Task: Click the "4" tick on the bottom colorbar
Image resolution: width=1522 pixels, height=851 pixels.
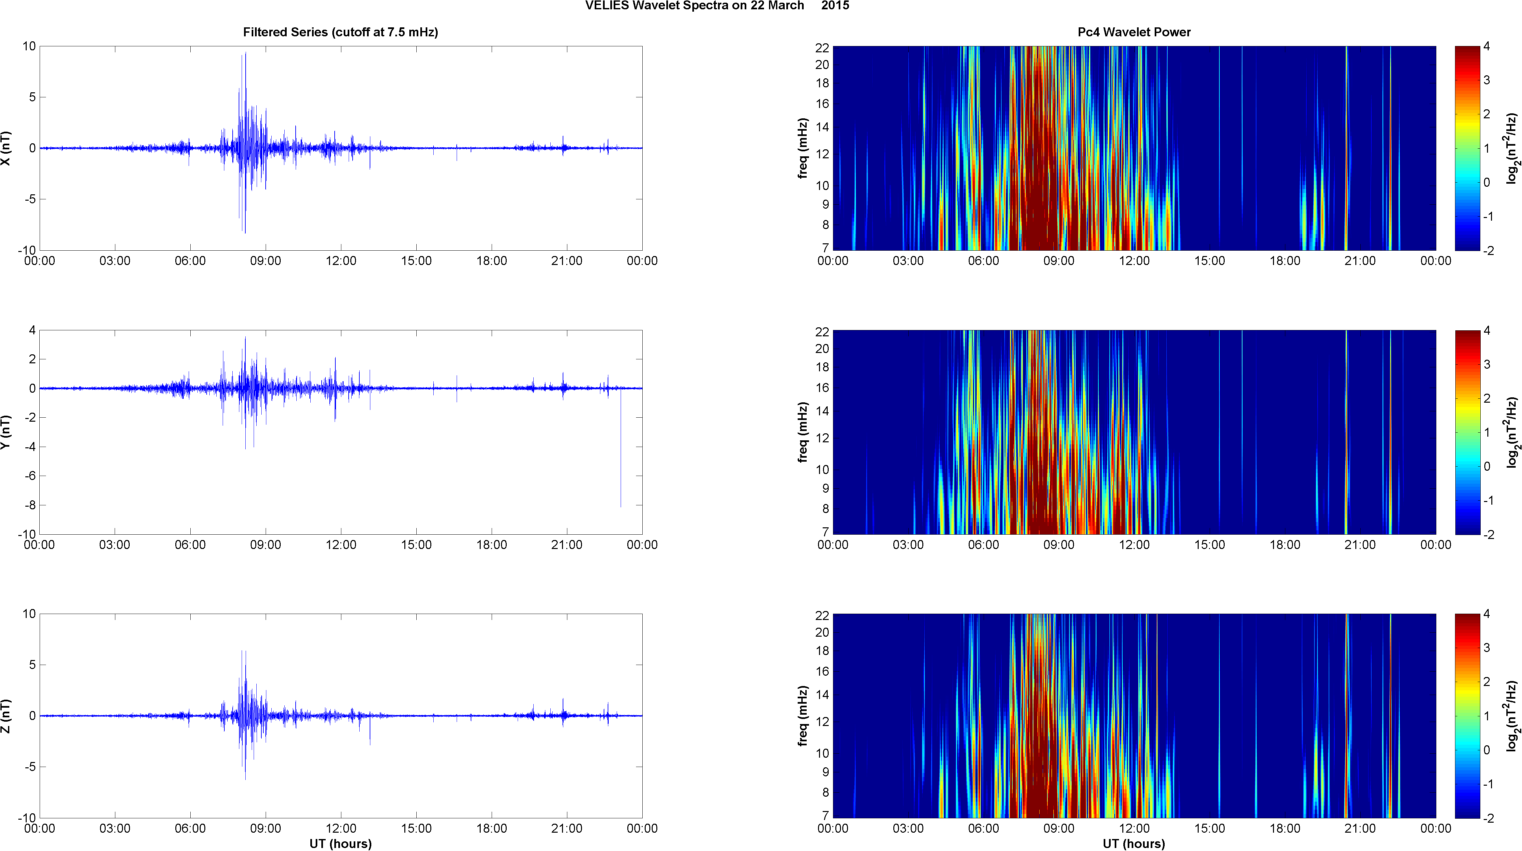Action: coord(1487,614)
